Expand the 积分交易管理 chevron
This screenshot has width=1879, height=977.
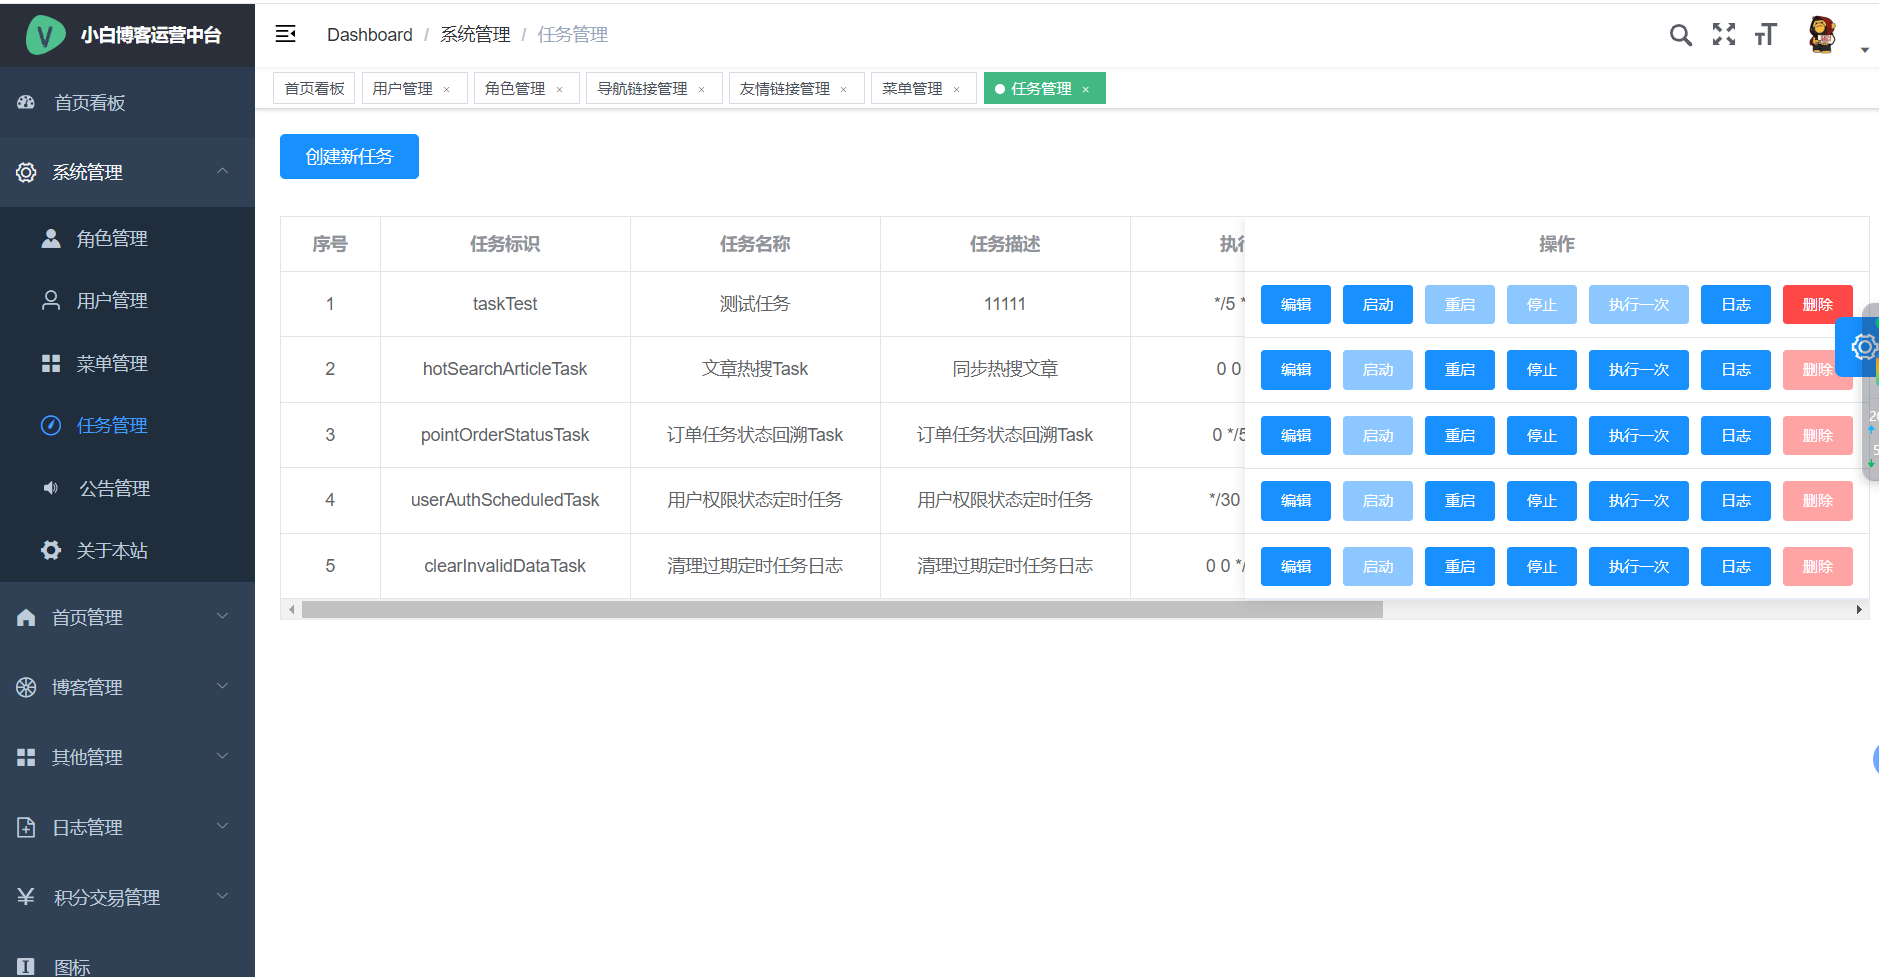[223, 896]
